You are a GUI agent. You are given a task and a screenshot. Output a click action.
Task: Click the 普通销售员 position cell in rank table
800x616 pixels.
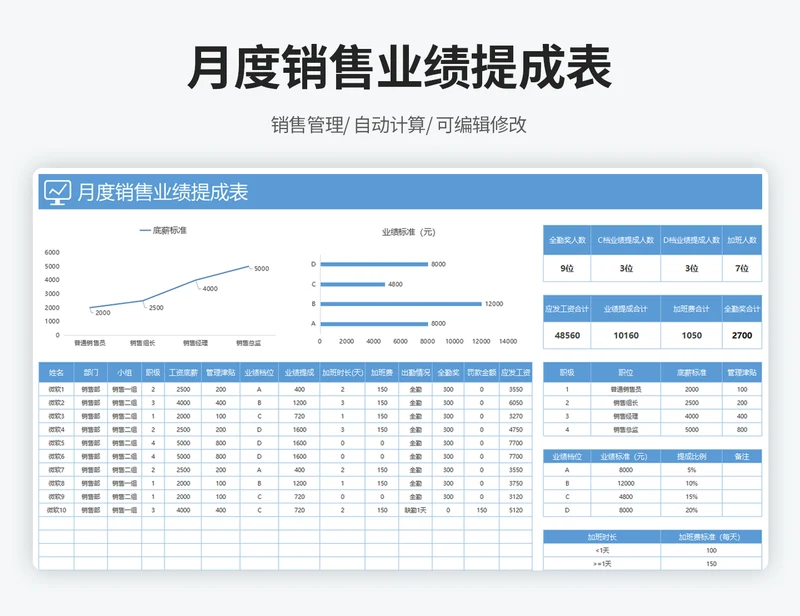pos(626,389)
